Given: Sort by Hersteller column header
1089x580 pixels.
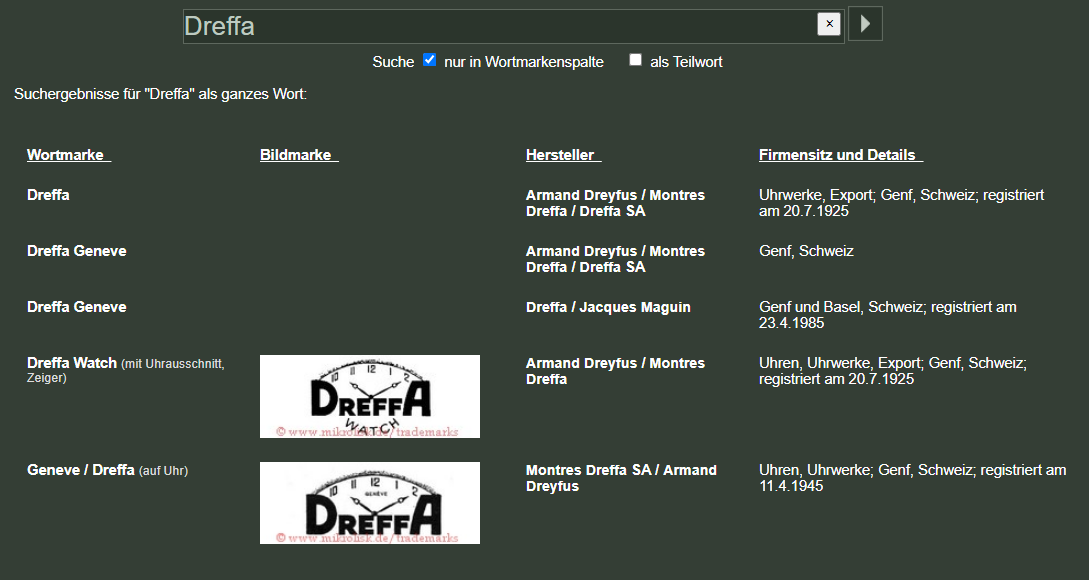Looking at the screenshot, I should pyautogui.click(x=563, y=155).
